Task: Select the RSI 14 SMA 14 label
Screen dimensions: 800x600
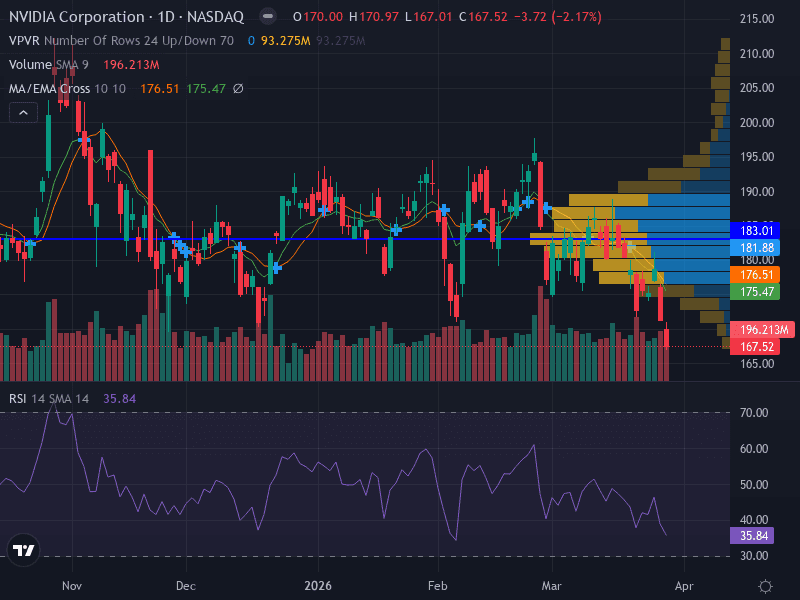Action: (x=49, y=398)
